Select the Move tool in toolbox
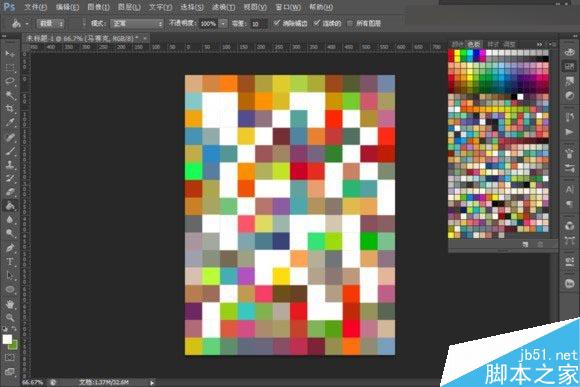Viewport: 580px width, 387px height. pyautogui.click(x=10, y=54)
